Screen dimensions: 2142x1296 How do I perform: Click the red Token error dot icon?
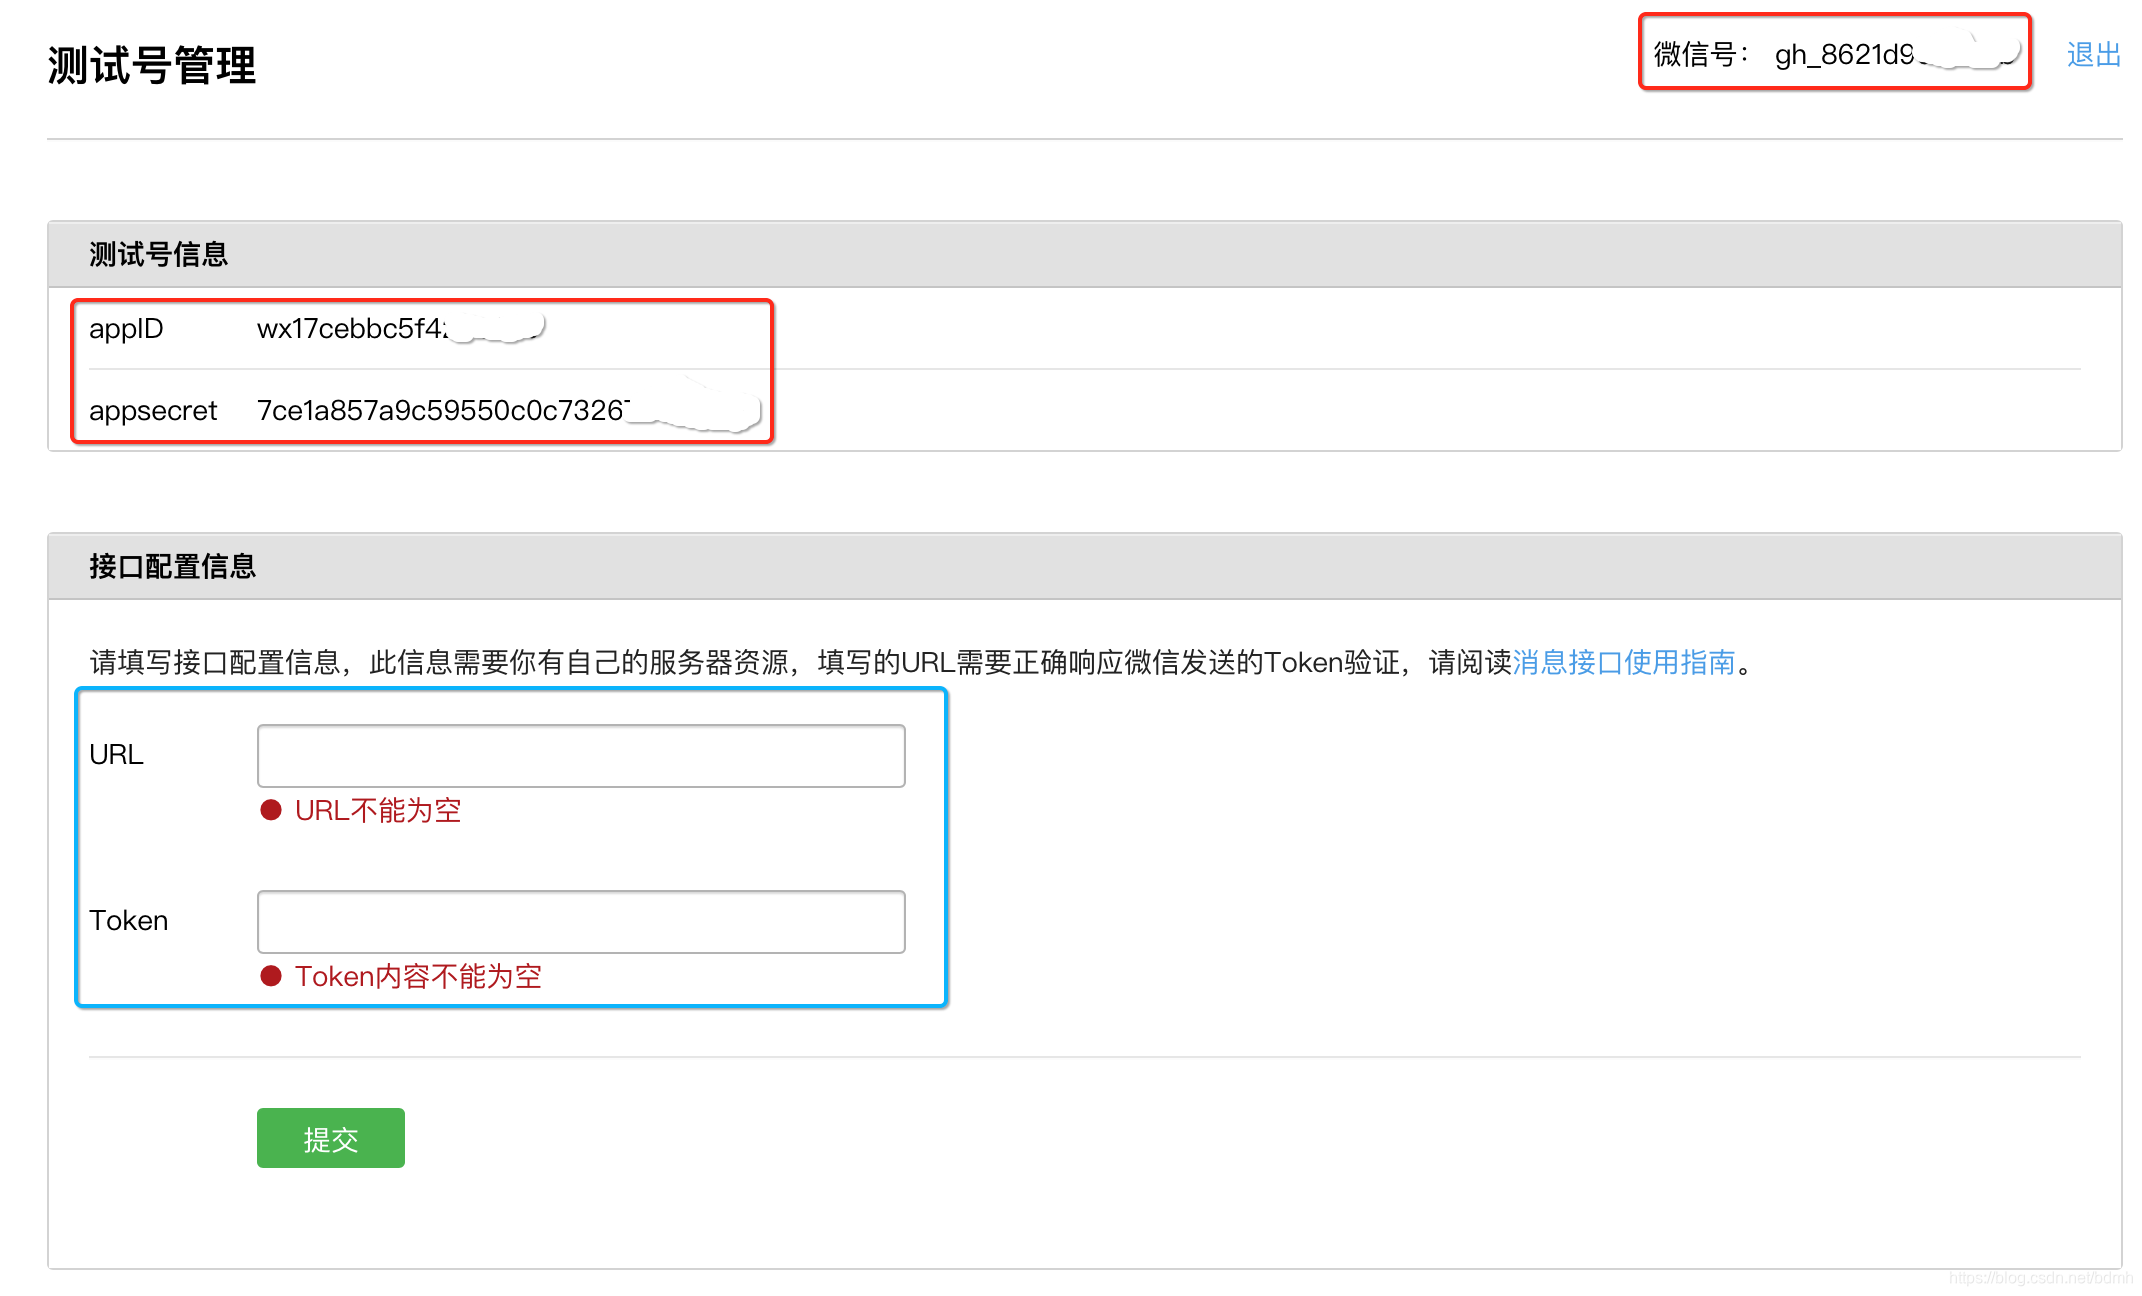270,976
